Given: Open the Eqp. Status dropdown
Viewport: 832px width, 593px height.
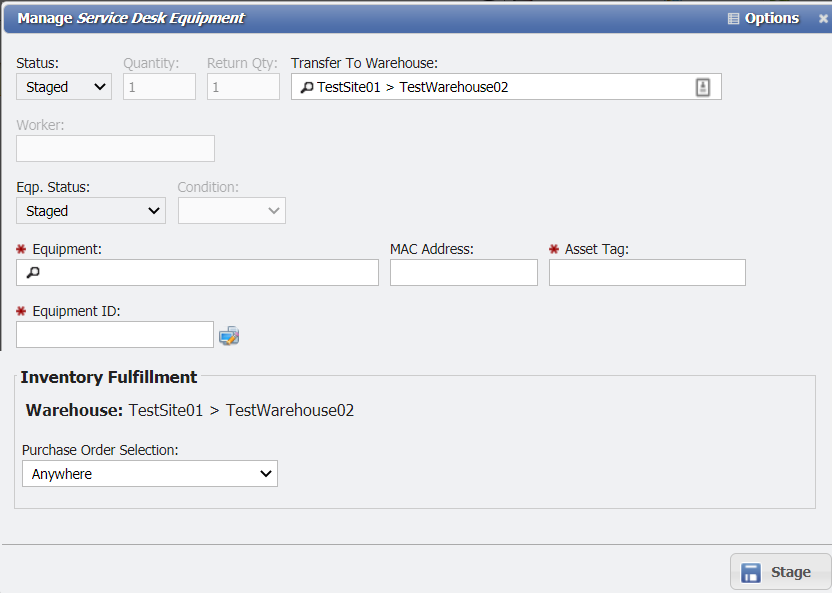Looking at the screenshot, I should pyautogui.click(x=90, y=210).
